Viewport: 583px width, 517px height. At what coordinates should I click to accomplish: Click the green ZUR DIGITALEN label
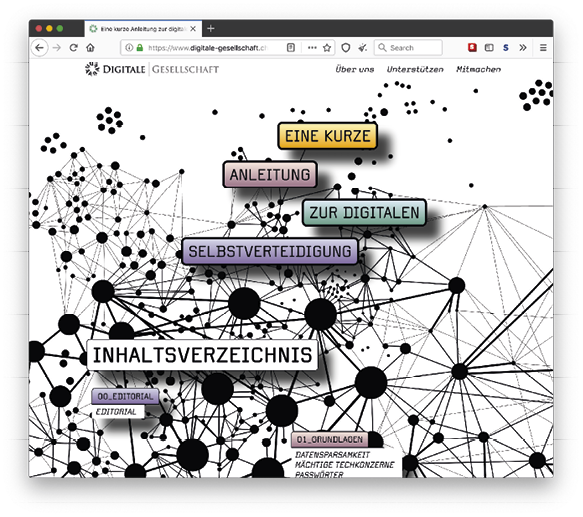pos(364,212)
